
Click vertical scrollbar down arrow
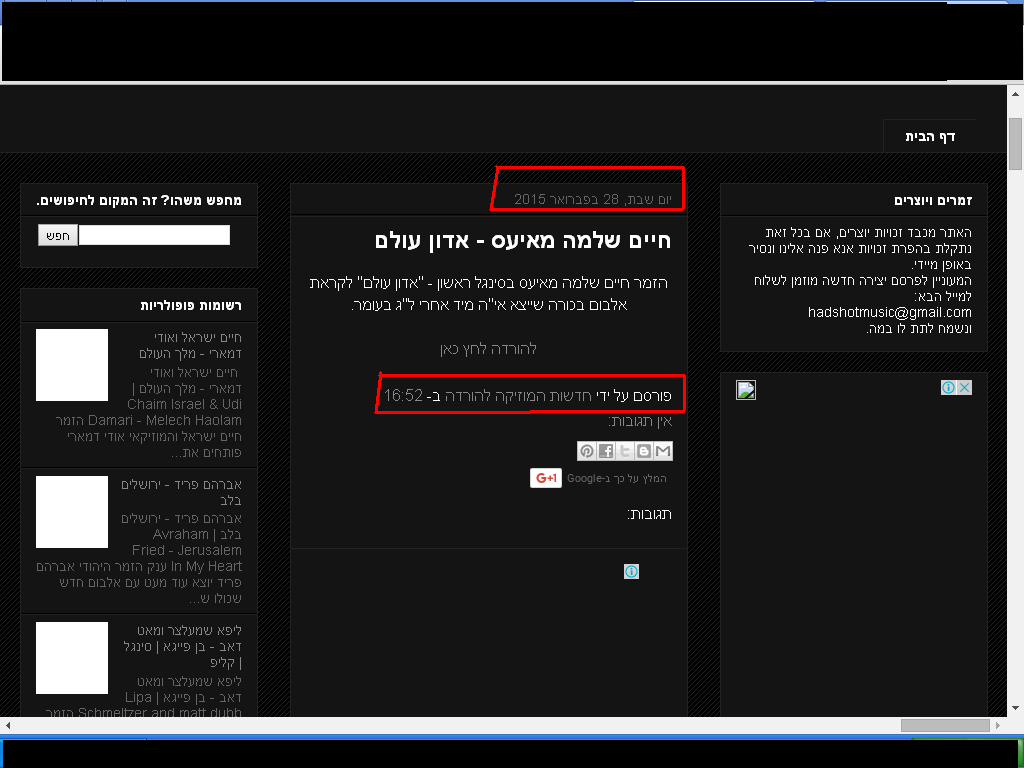(1015, 709)
